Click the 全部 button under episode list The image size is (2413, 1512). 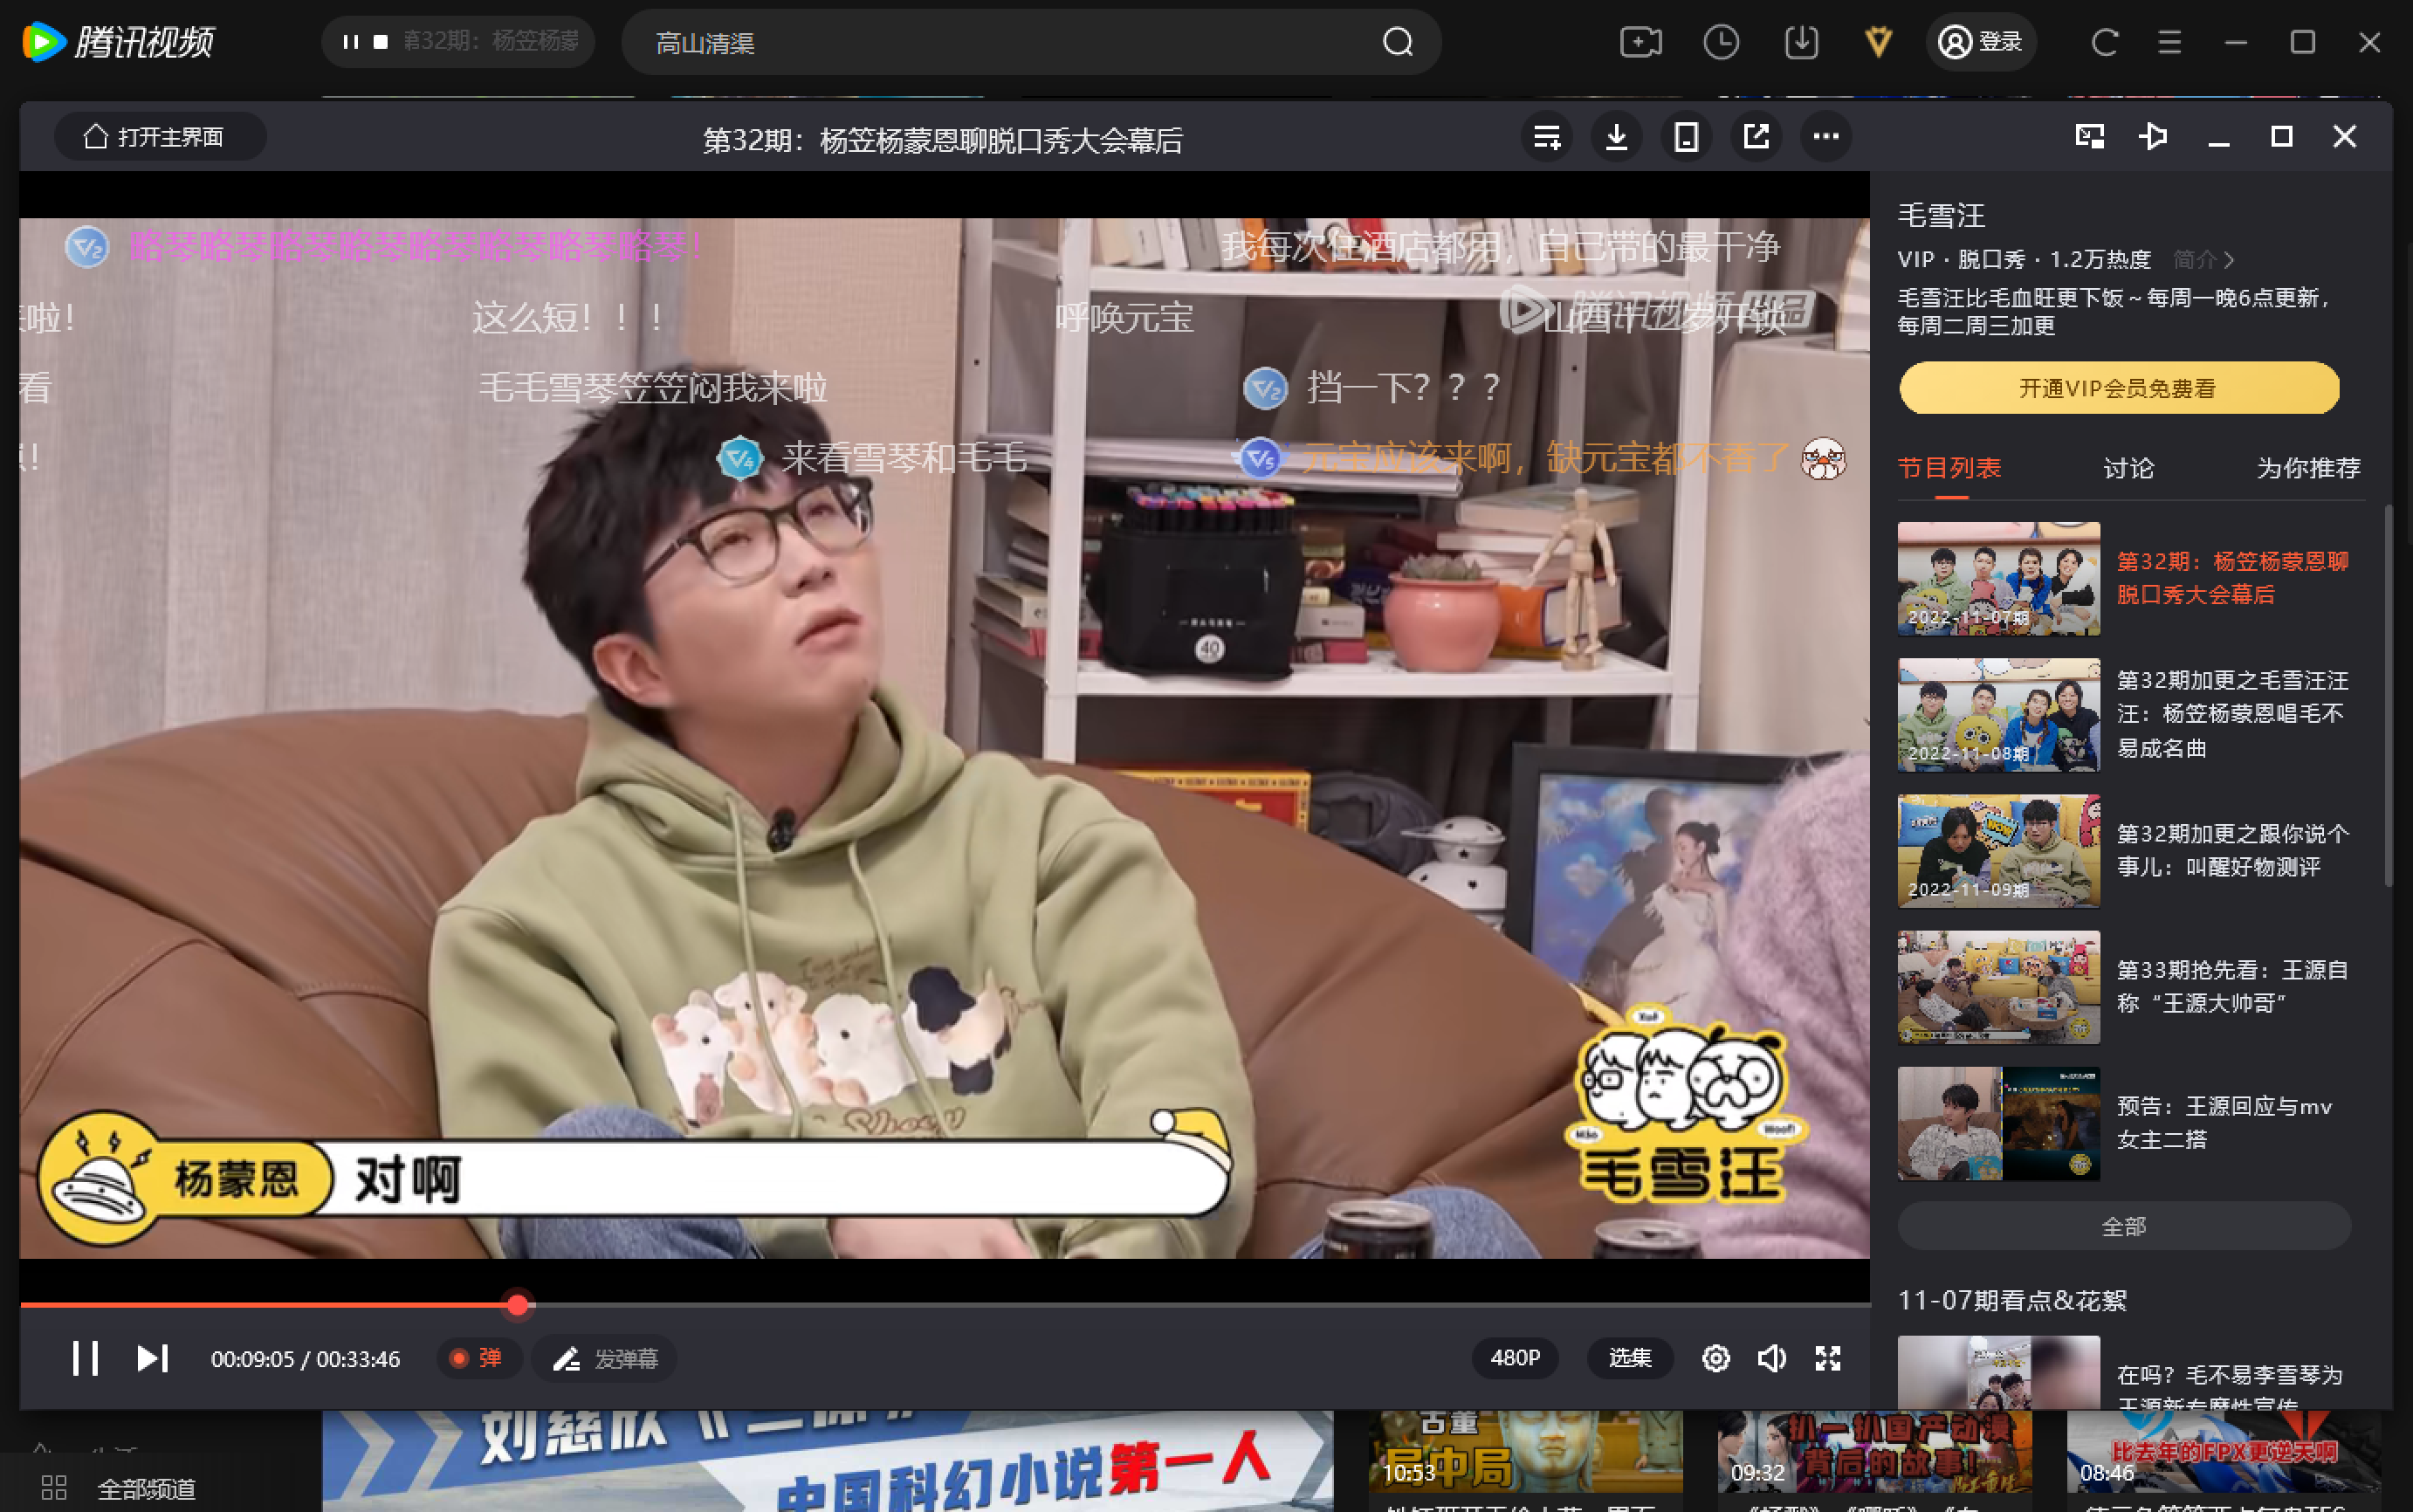pyautogui.click(x=2123, y=1226)
